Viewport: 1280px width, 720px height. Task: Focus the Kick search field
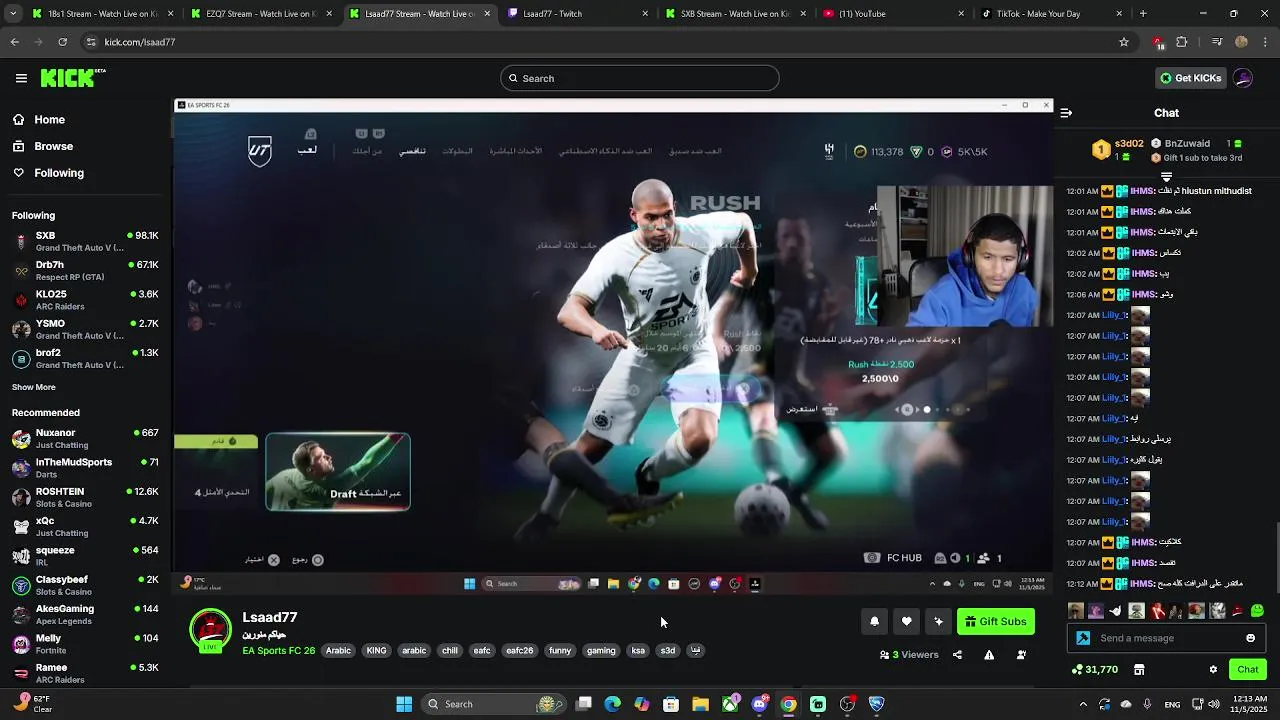click(640, 78)
